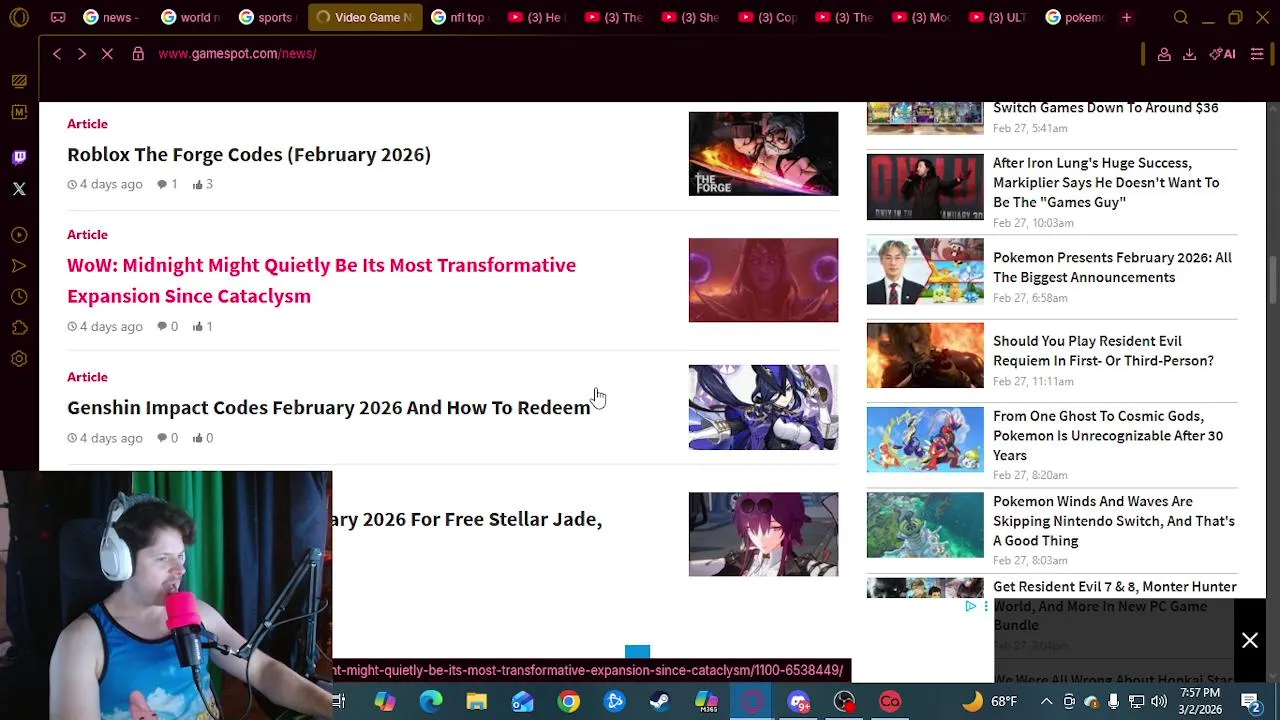Open the sidebar player icon
Image resolution: width=1280 pixels, height=720 pixels.
pyautogui.click(x=19, y=235)
